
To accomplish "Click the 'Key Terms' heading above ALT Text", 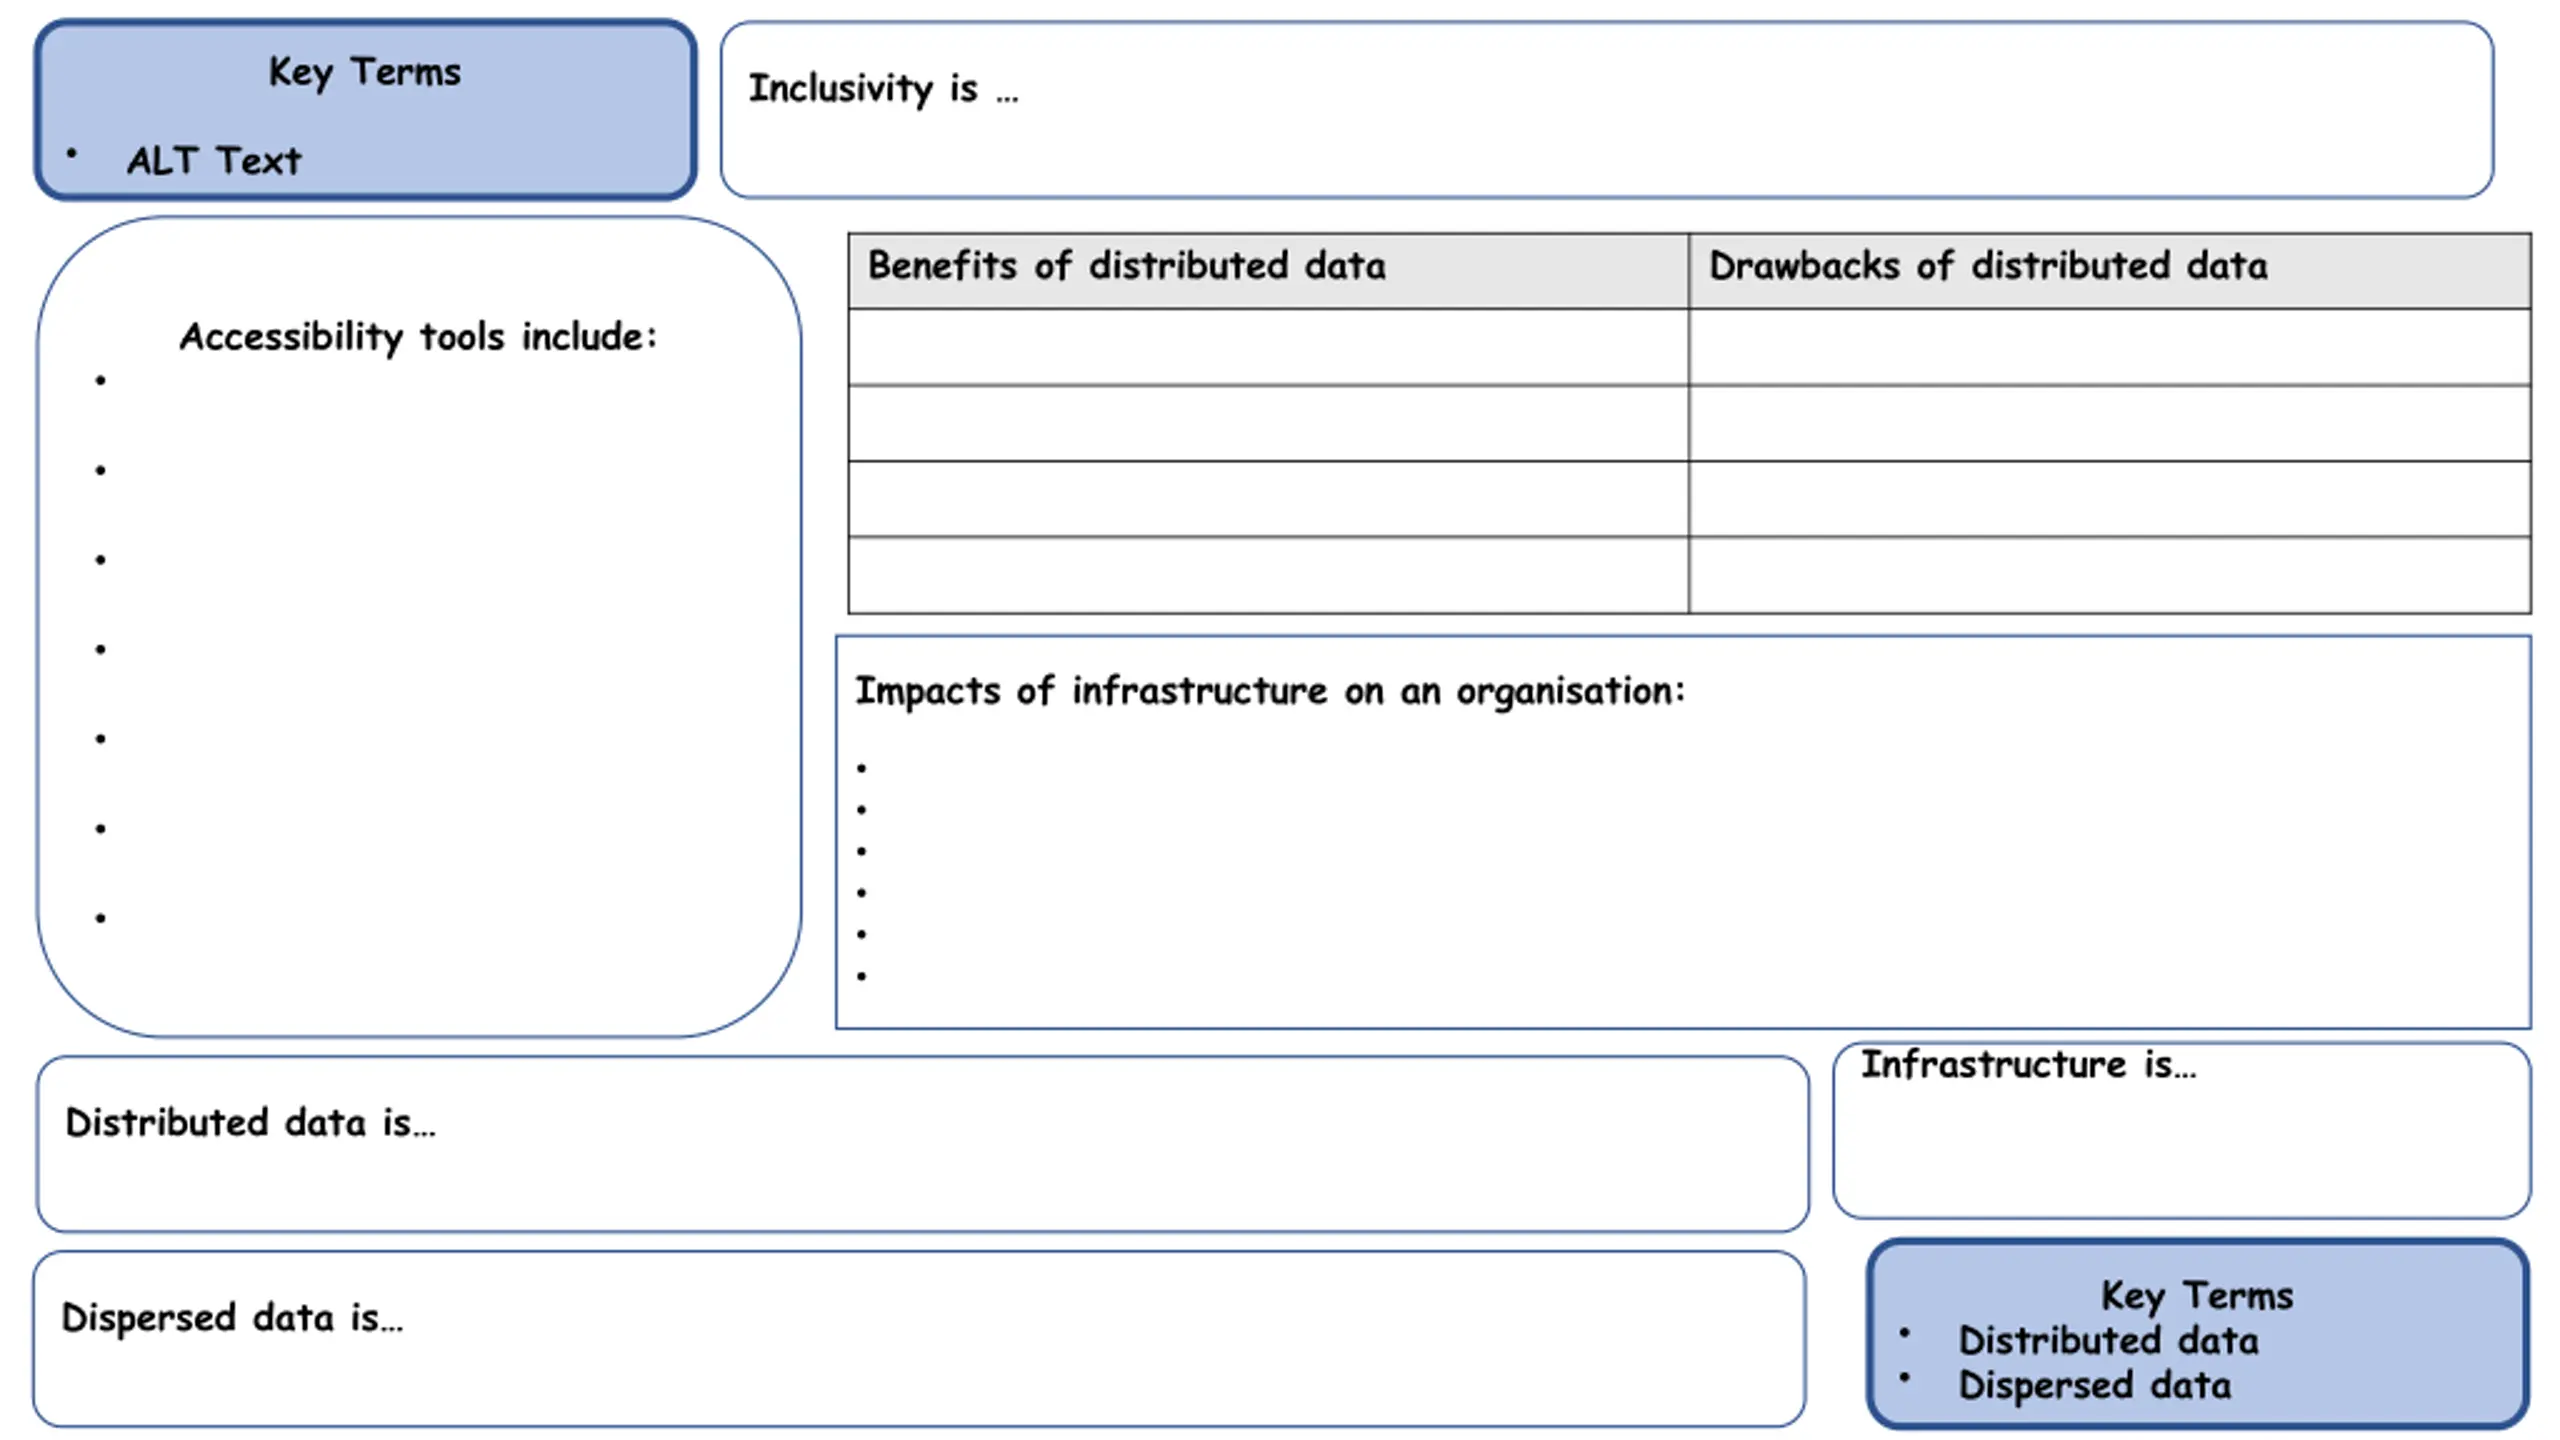I will click(365, 72).
